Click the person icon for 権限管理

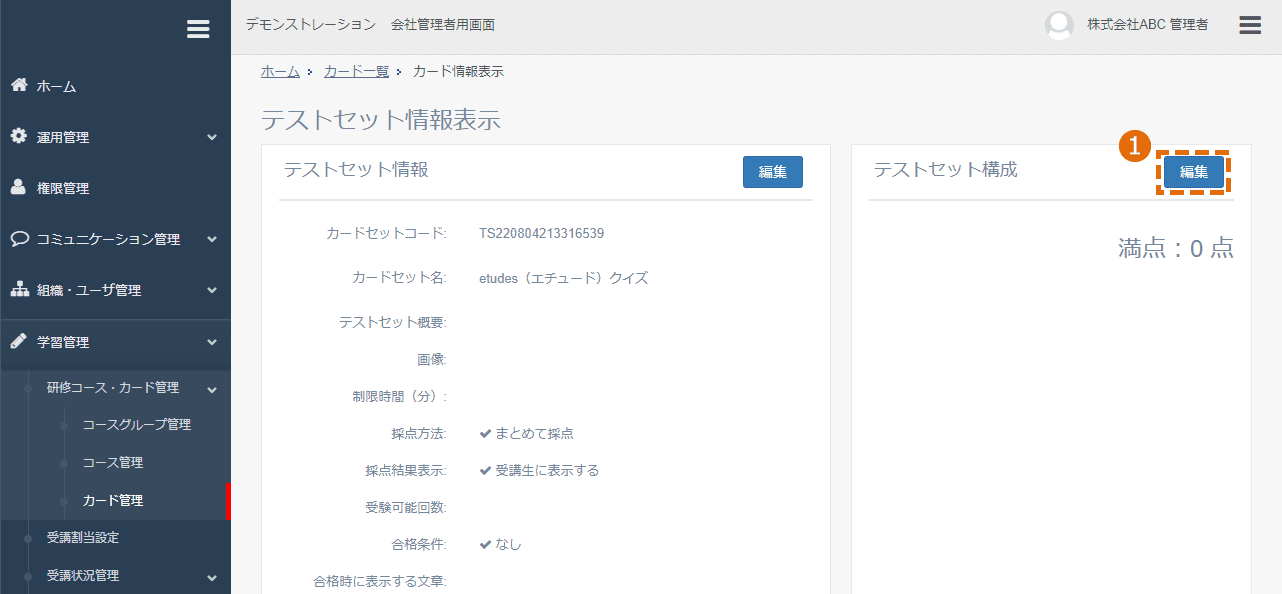coord(19,188)
